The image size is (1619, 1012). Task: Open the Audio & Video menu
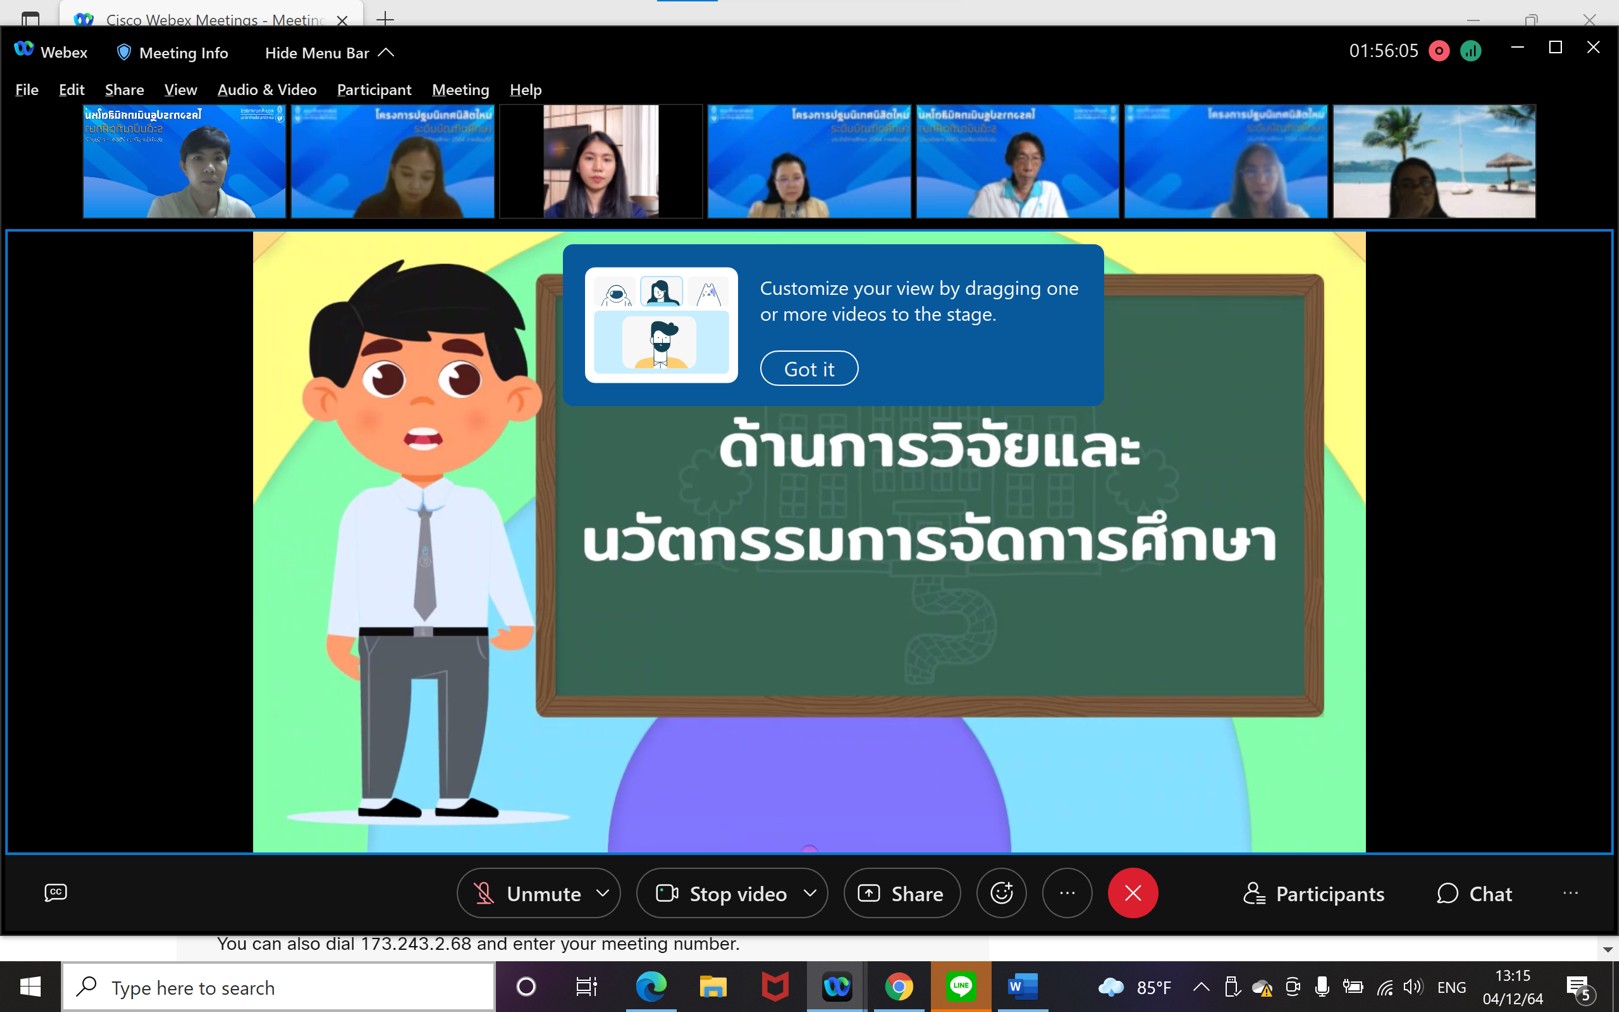pyautogui.click(x=267, y=89)
